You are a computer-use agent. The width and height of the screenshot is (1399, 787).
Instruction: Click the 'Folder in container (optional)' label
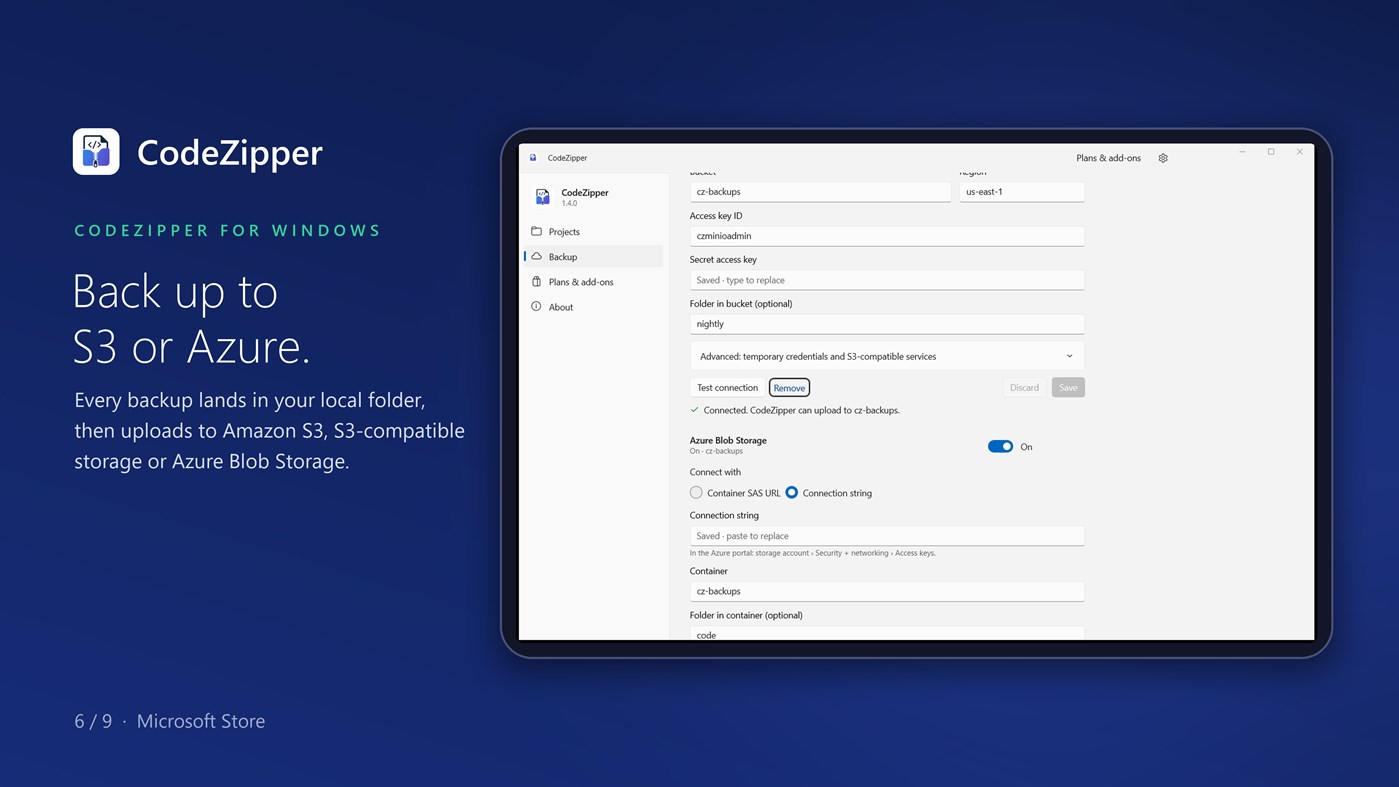coord(746,616)
